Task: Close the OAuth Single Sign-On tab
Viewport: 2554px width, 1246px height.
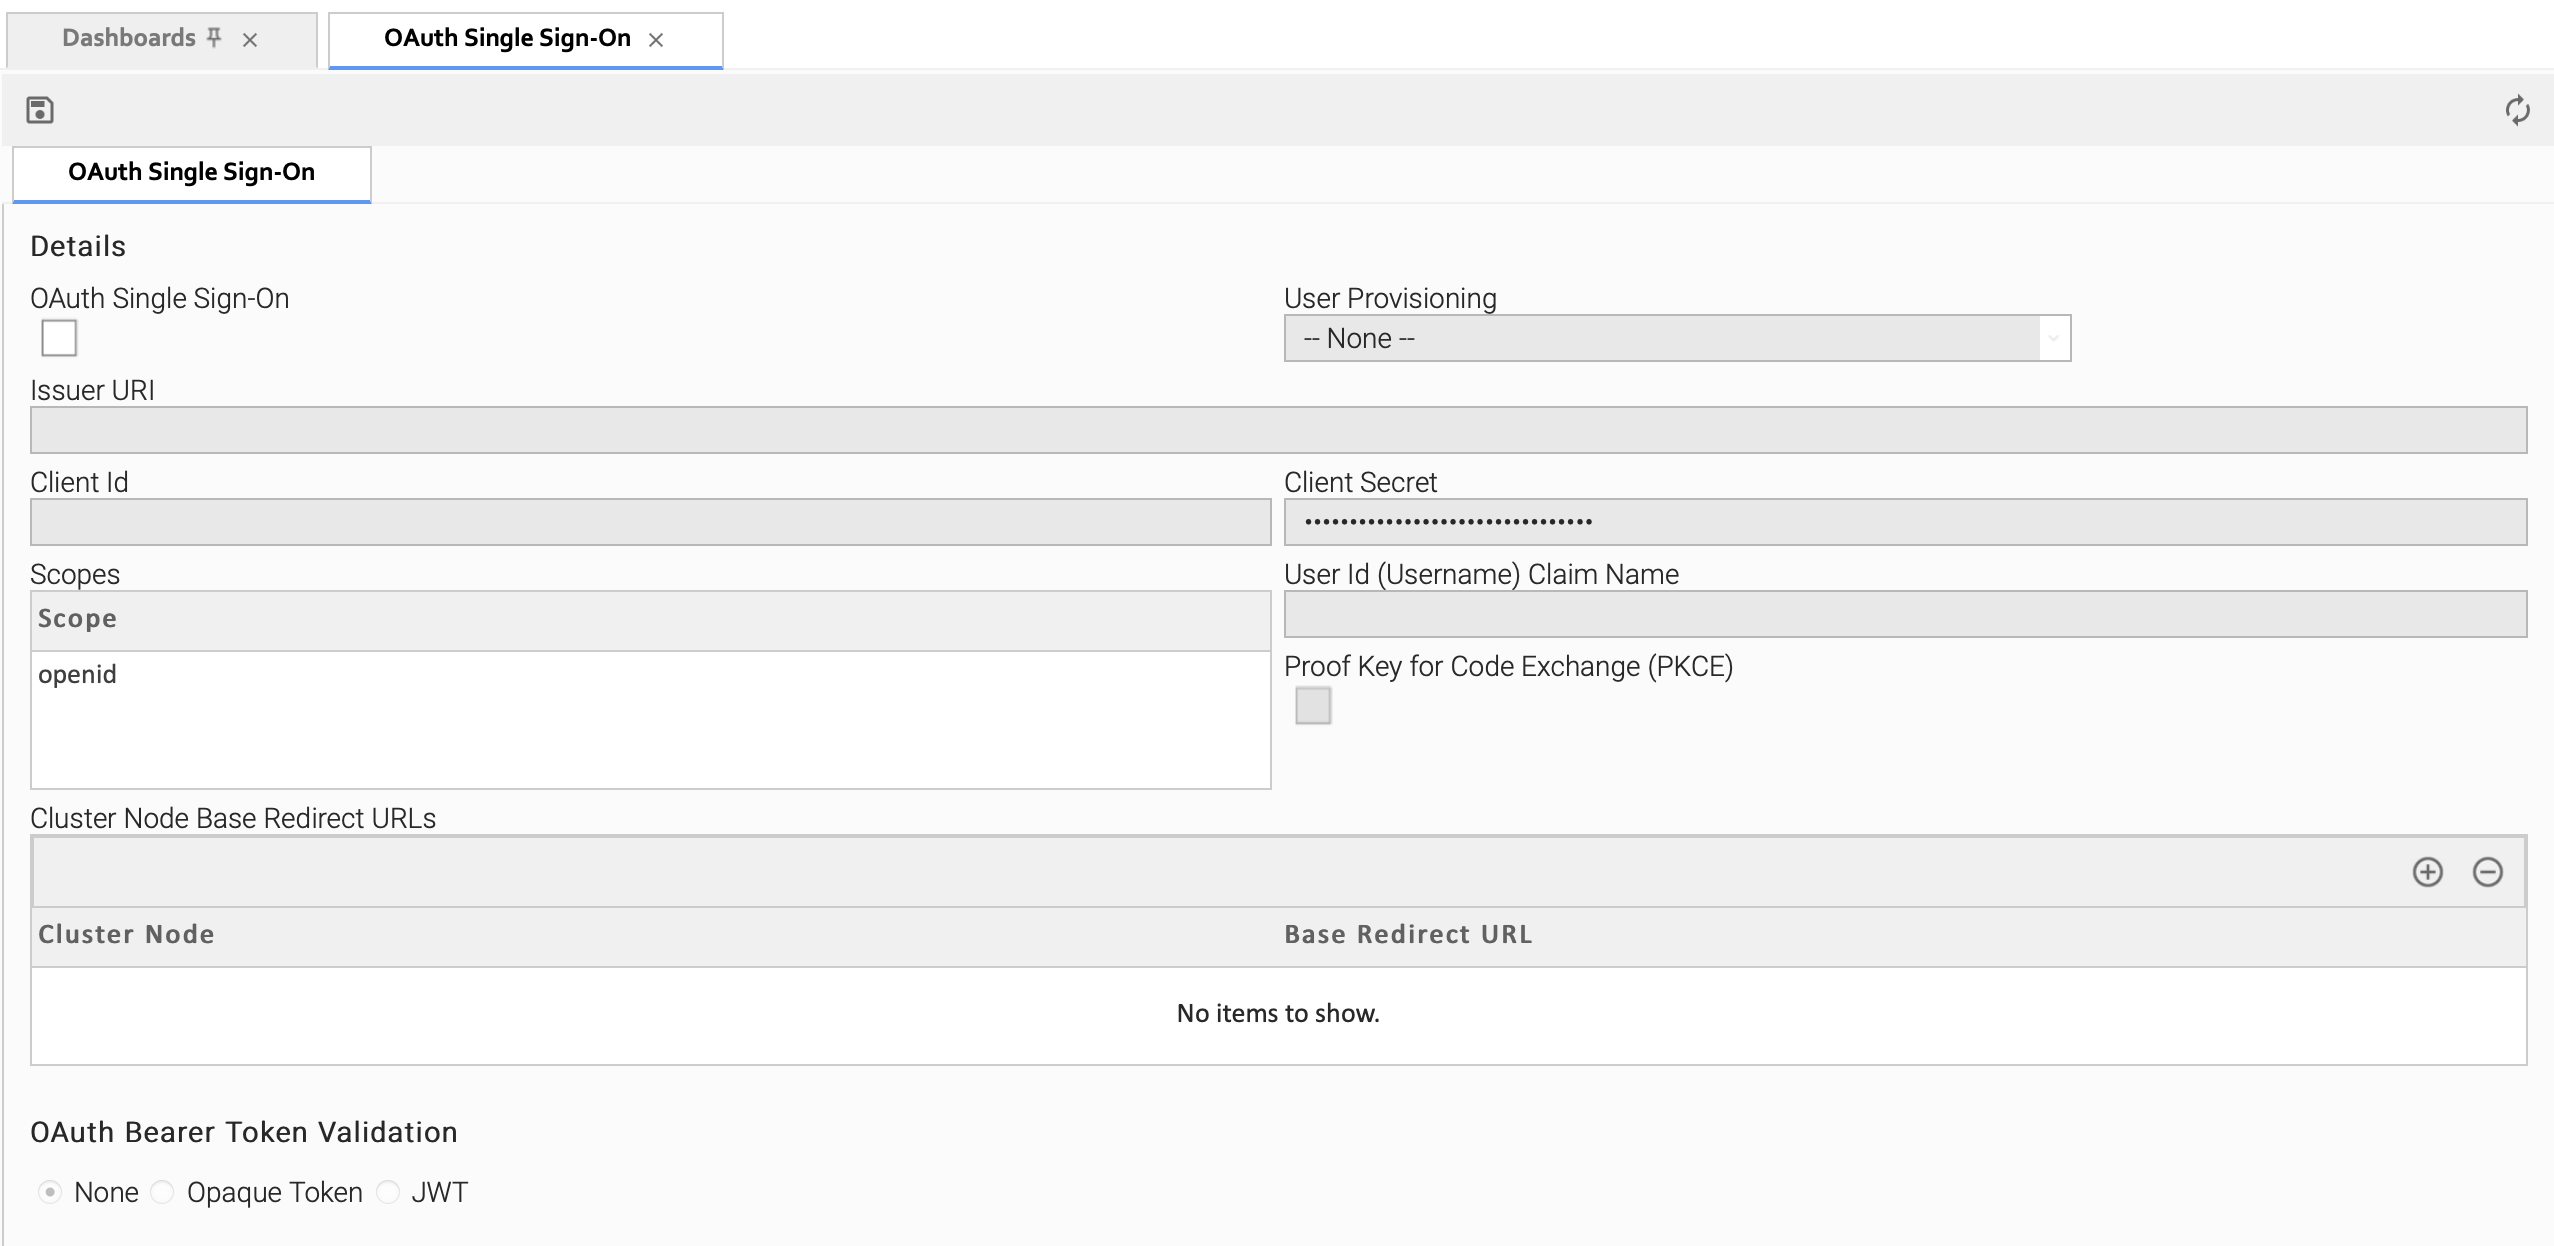Action: 656,40
